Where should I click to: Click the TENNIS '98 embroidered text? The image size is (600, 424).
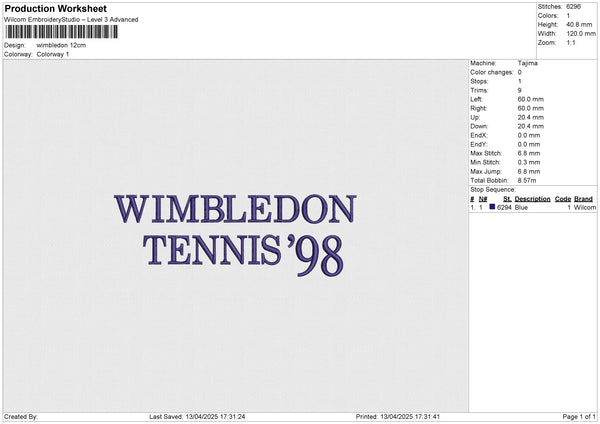(243, 254)
